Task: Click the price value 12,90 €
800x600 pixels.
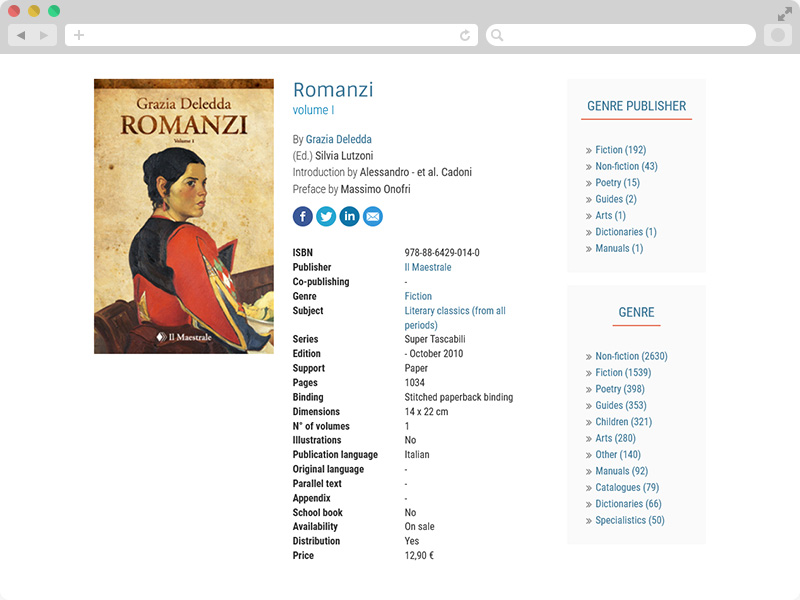Action: pos(419,556)
